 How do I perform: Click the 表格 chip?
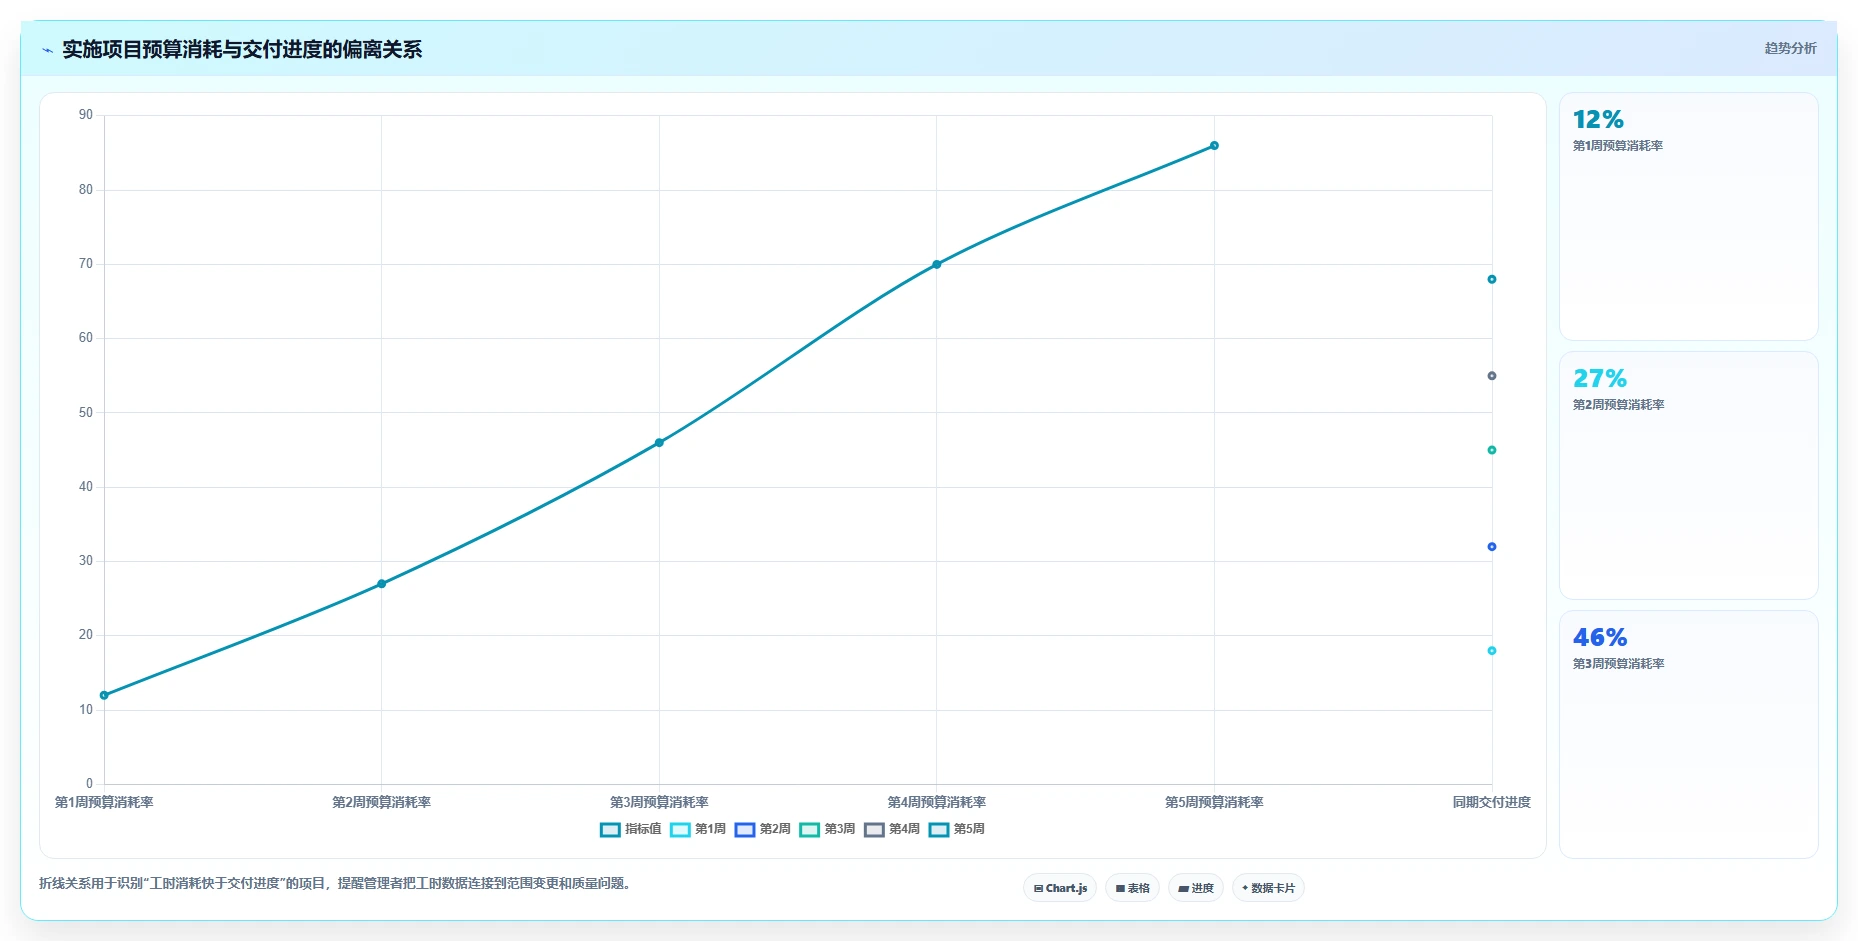click(x=1132, y=888)
